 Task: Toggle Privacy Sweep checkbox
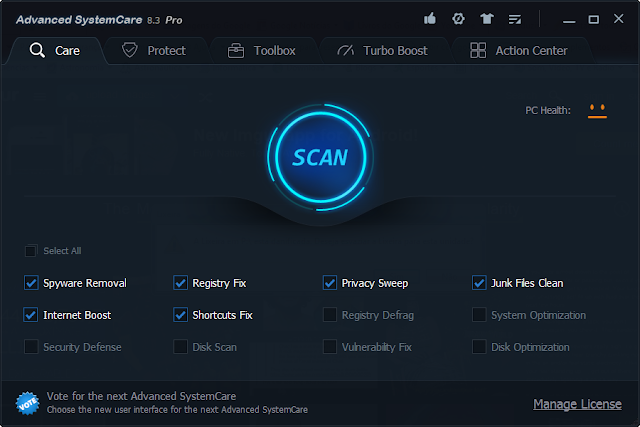pyautogui.click(x=330, y=282)
